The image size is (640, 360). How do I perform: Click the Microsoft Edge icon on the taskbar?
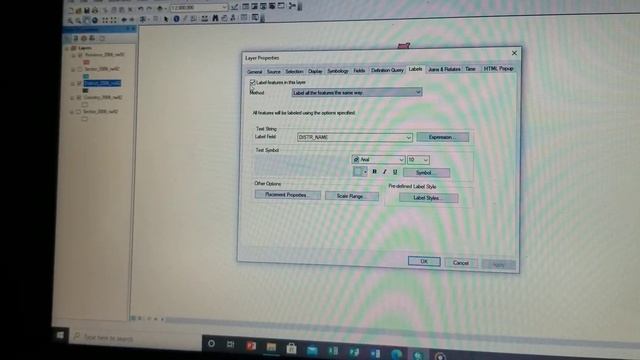point(396,354)
